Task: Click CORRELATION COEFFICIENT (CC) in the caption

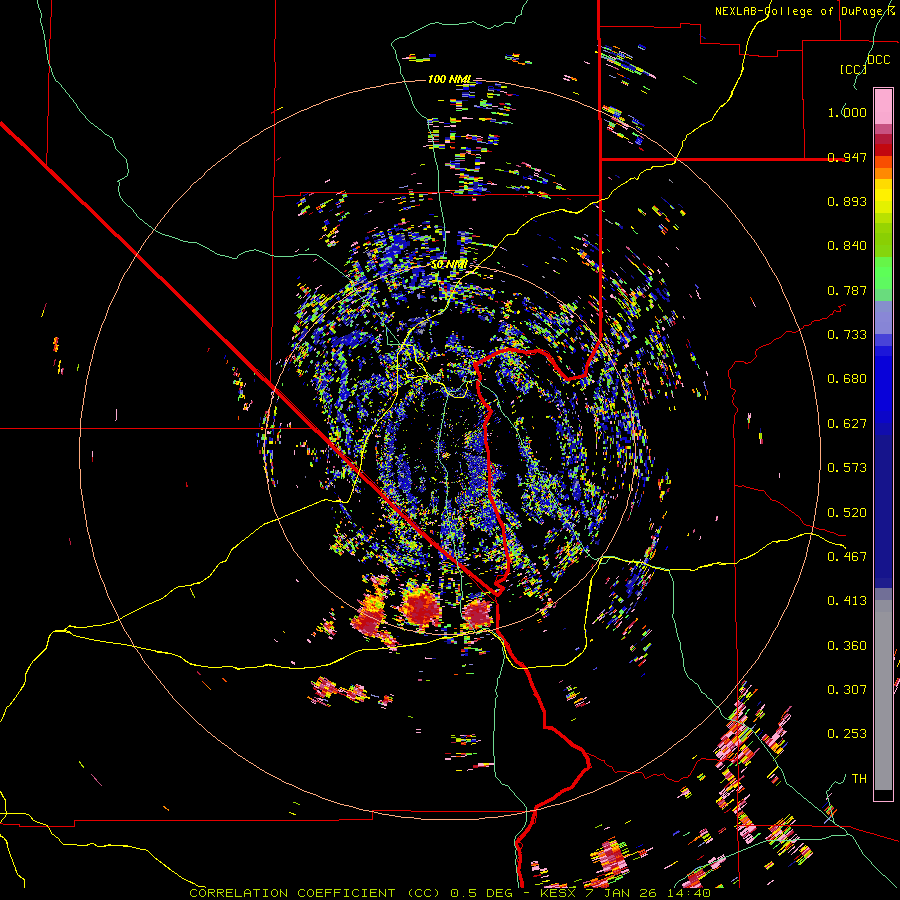Action: coord(315,893)
